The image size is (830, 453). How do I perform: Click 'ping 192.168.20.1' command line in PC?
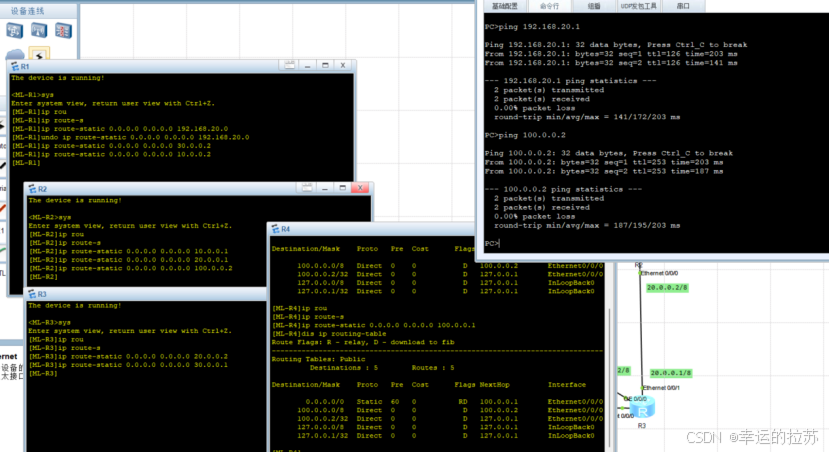click(532, 26)
